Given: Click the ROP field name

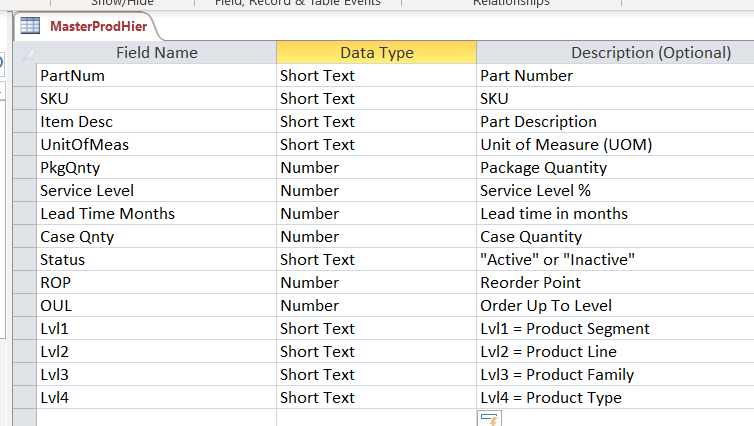Looking at the screenshot, I should coord(156,283).
